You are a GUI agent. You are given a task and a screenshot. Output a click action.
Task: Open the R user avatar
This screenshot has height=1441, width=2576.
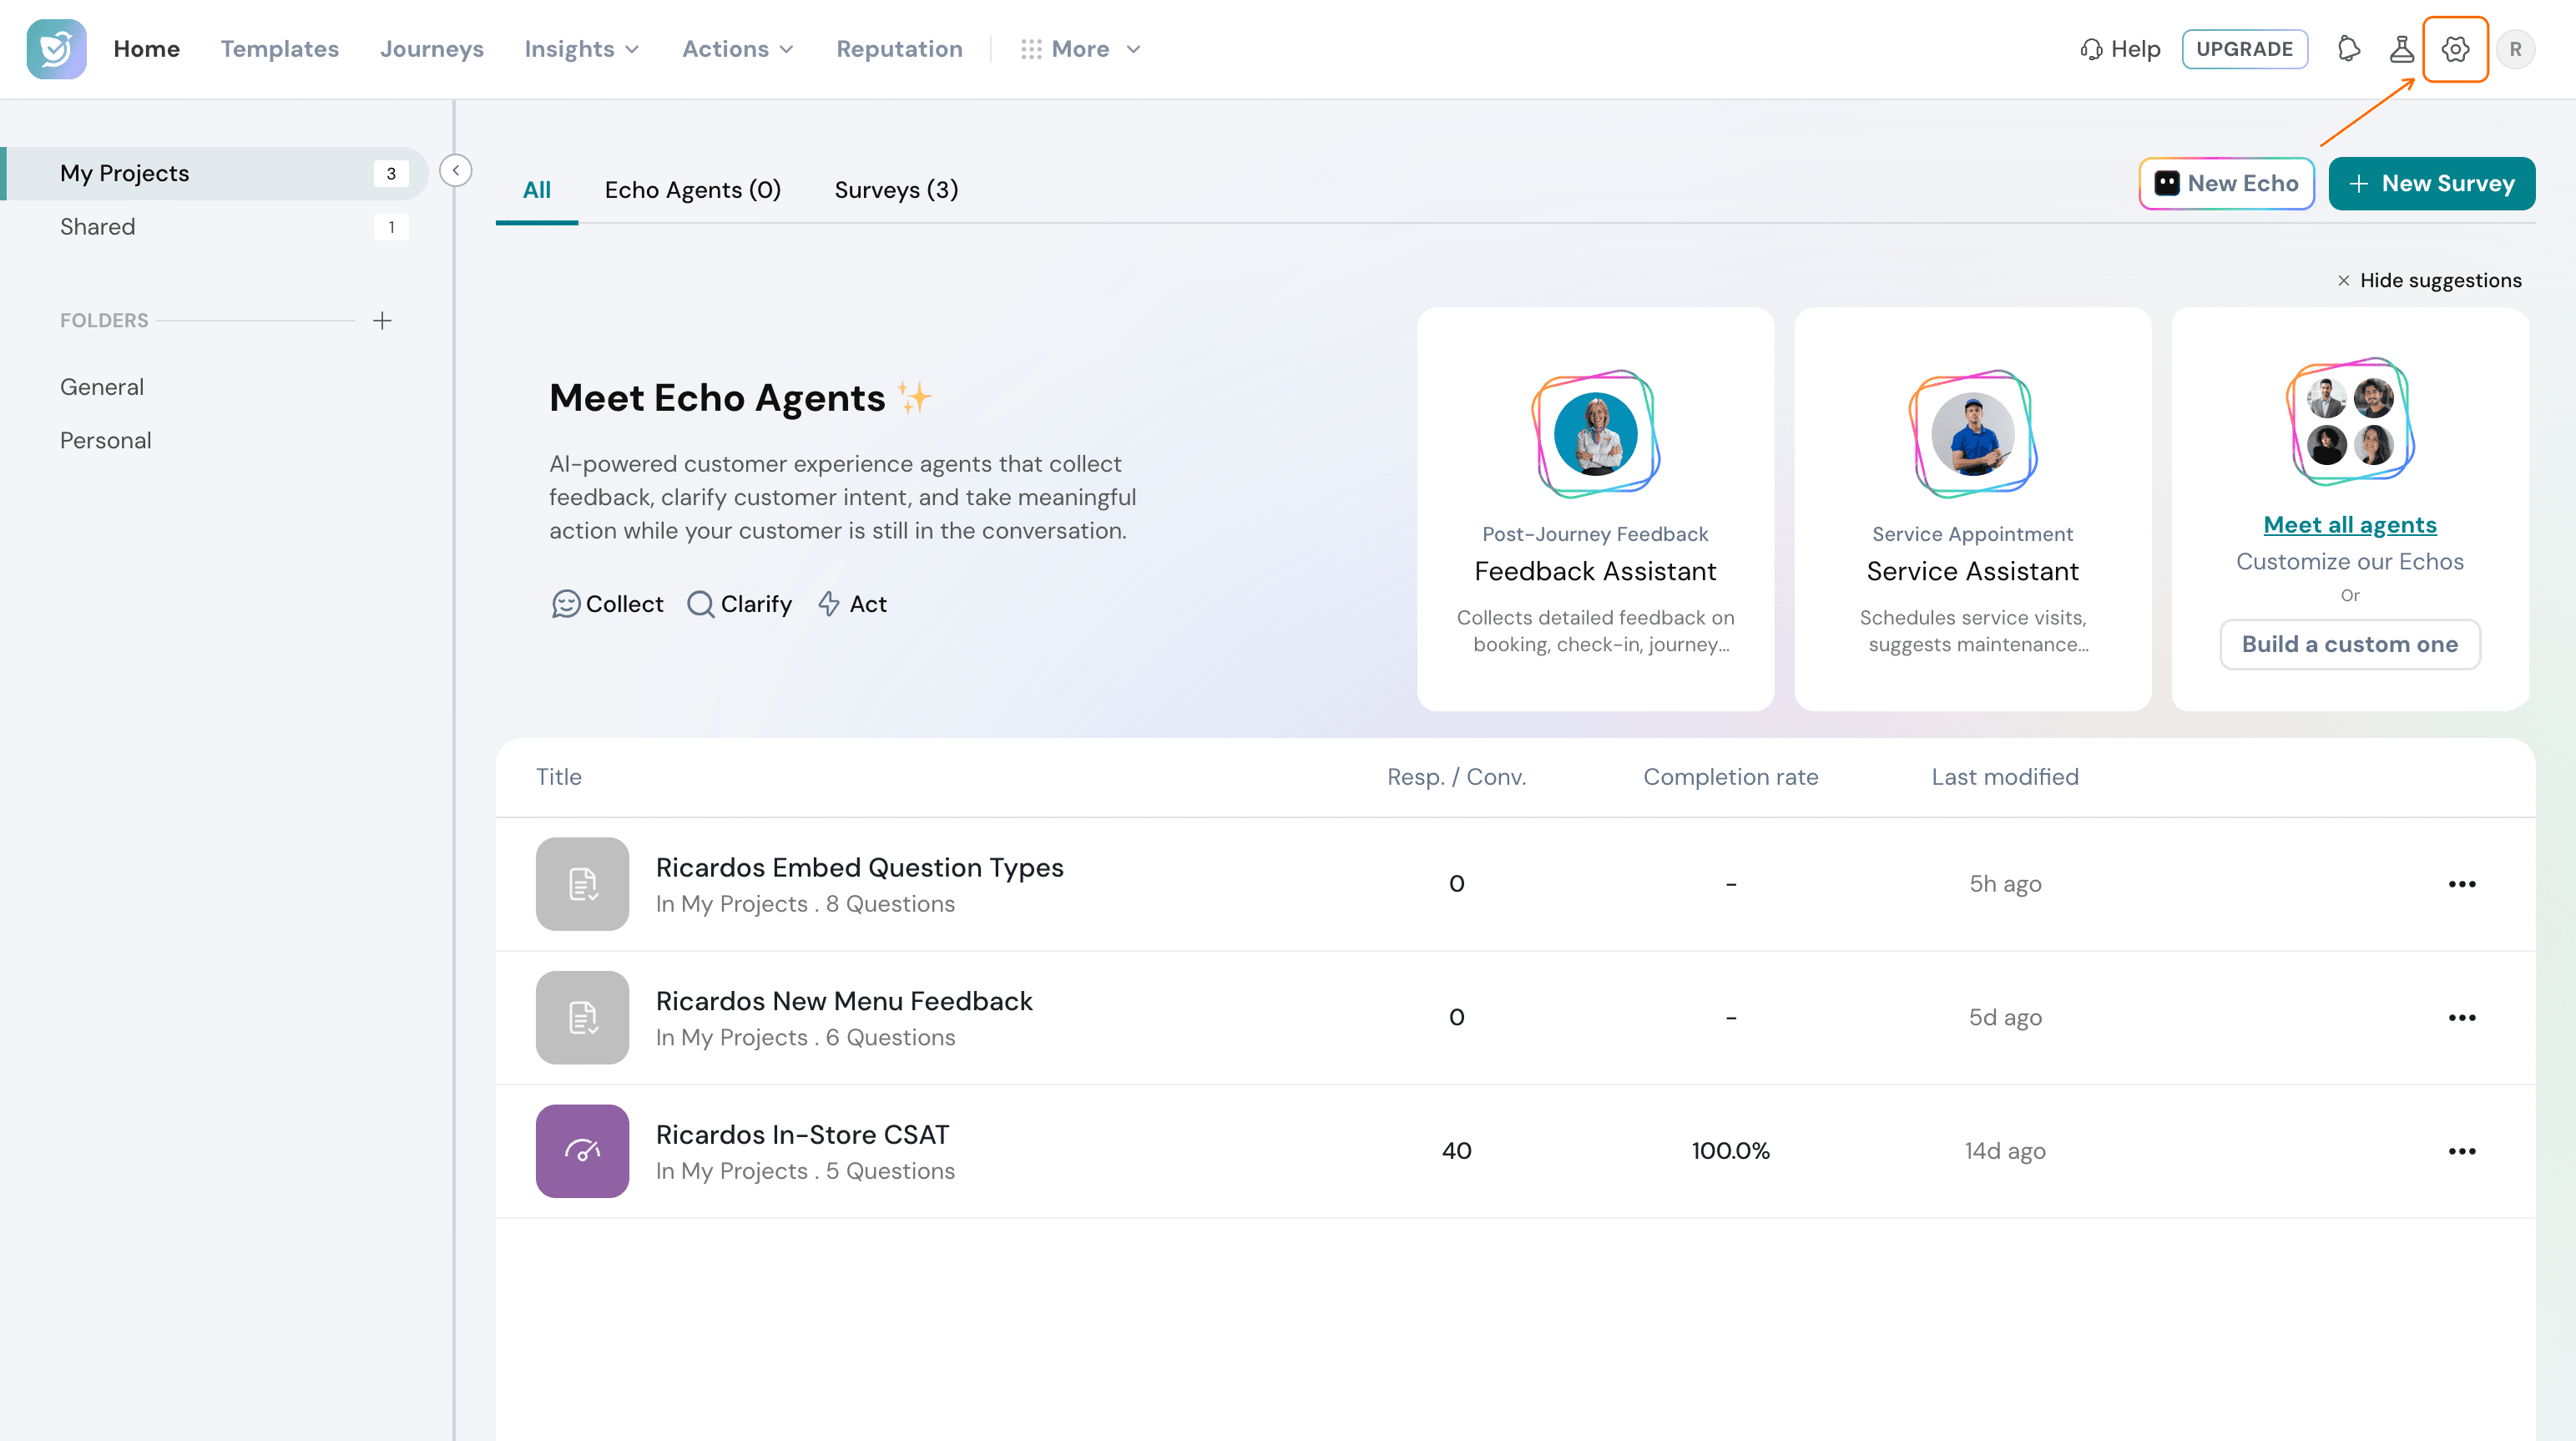click(x=2515, y=49)
